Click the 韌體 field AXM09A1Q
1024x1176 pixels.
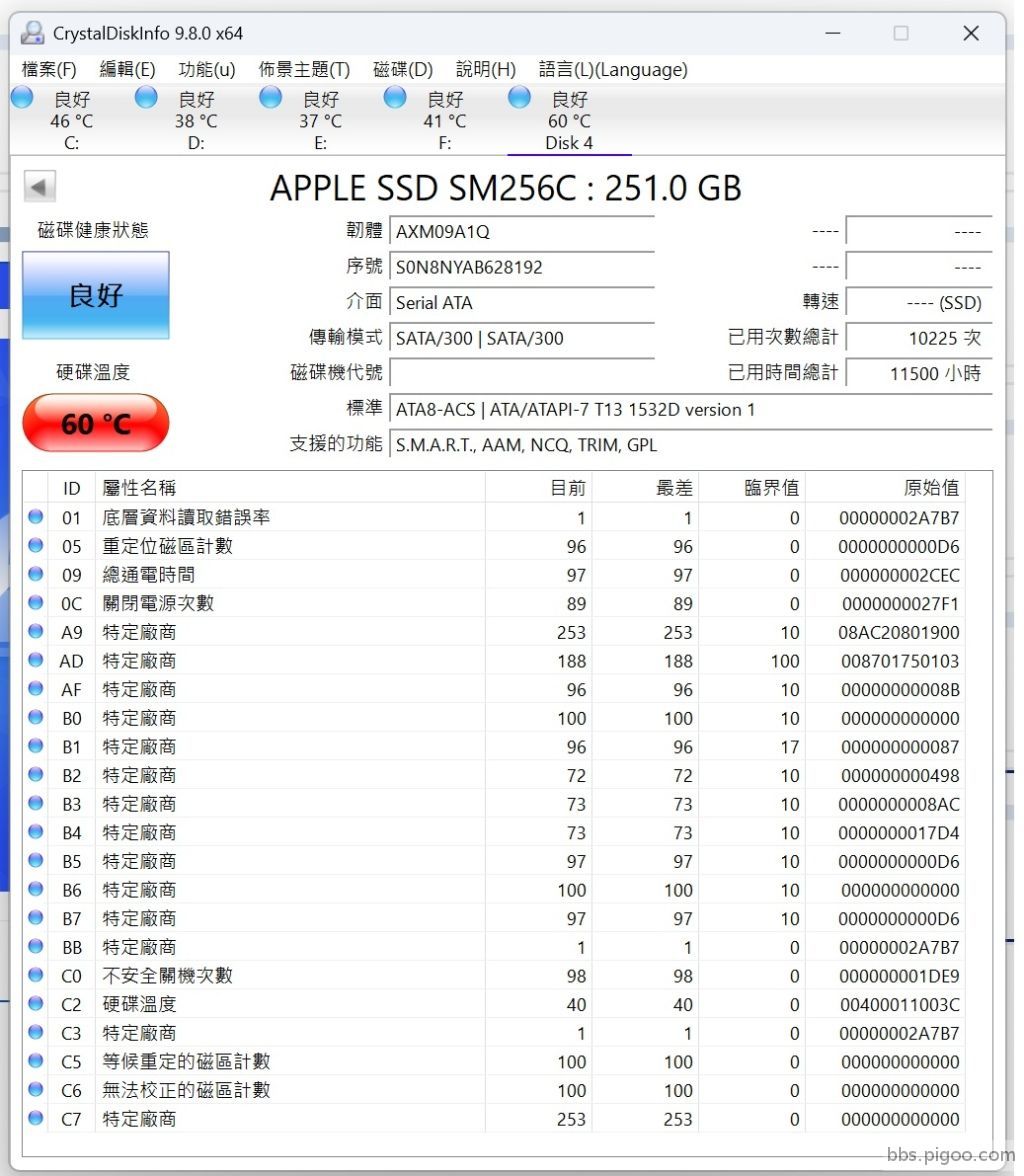pos(522,231)
